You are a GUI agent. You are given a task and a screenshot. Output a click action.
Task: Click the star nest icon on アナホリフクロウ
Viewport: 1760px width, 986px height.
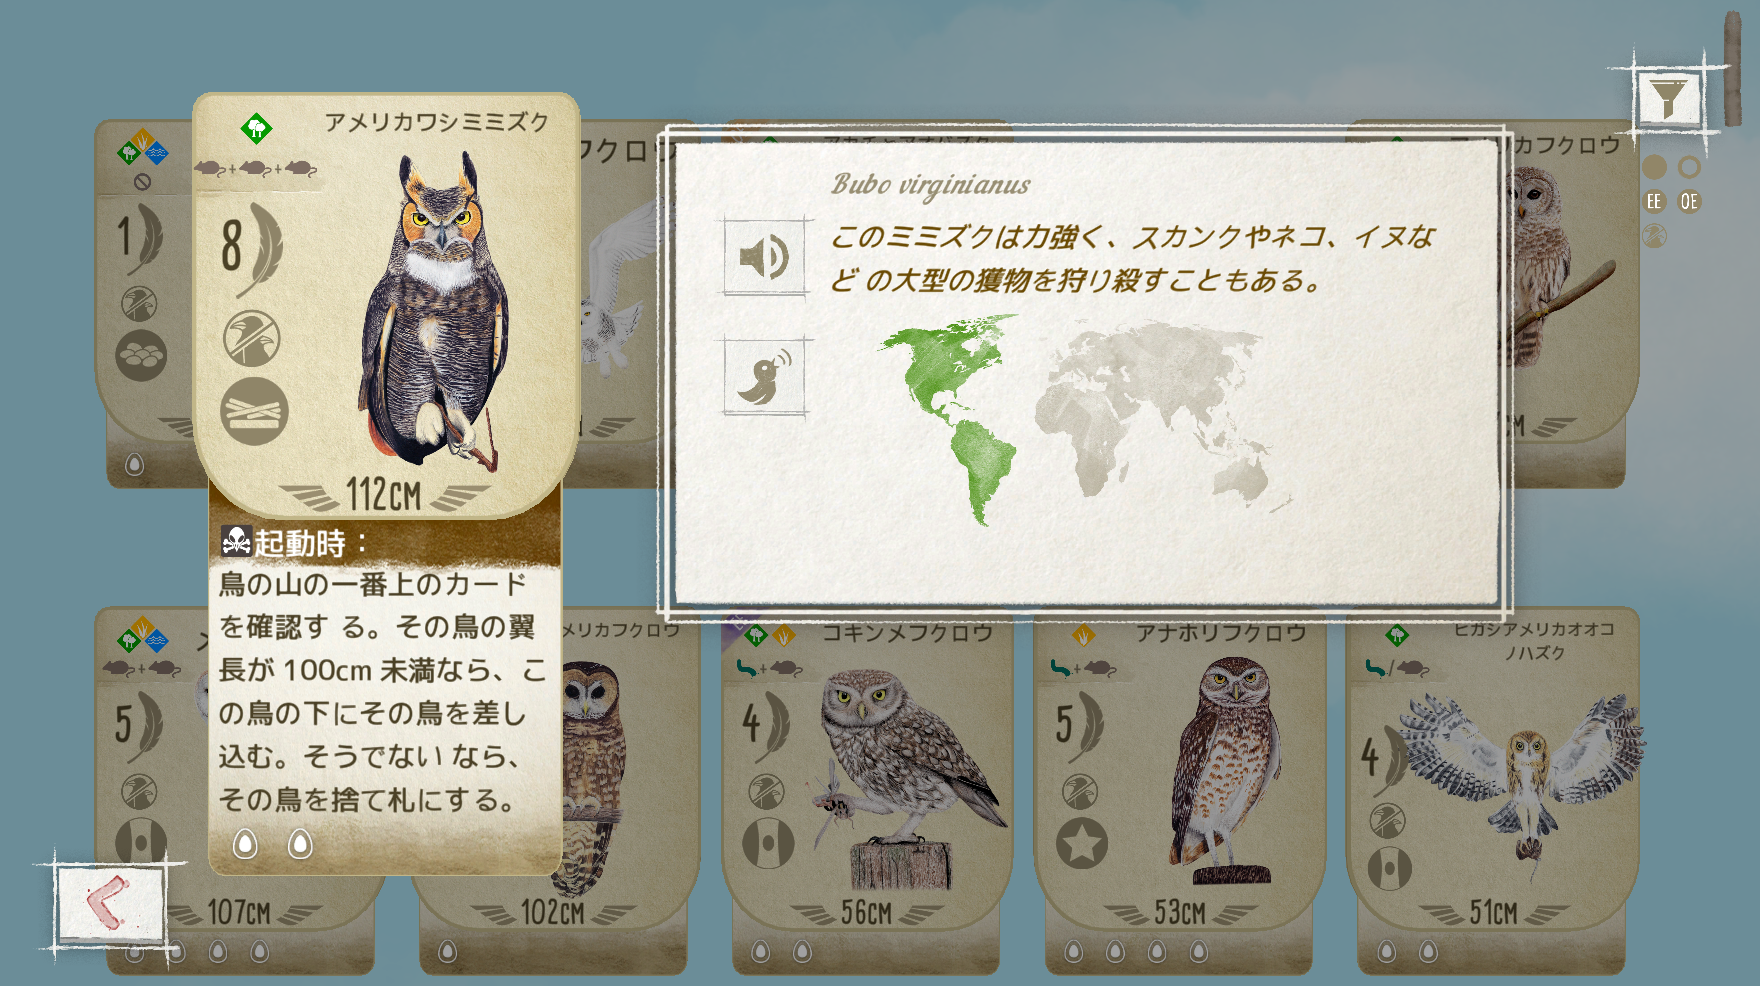point(1081,843)
